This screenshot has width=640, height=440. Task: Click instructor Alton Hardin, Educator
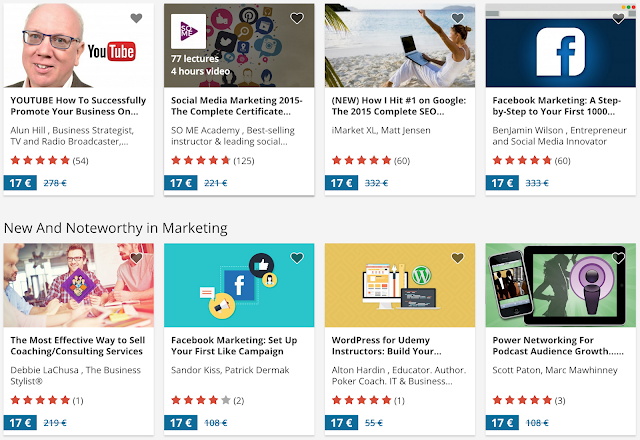pyautogui.click(x=399, y=376)
